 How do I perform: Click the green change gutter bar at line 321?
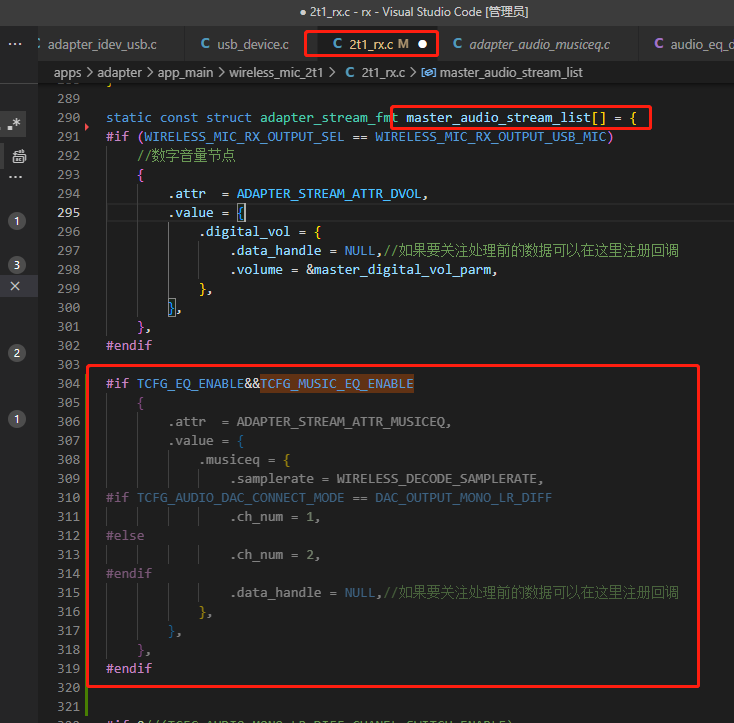tap(87, 706)
